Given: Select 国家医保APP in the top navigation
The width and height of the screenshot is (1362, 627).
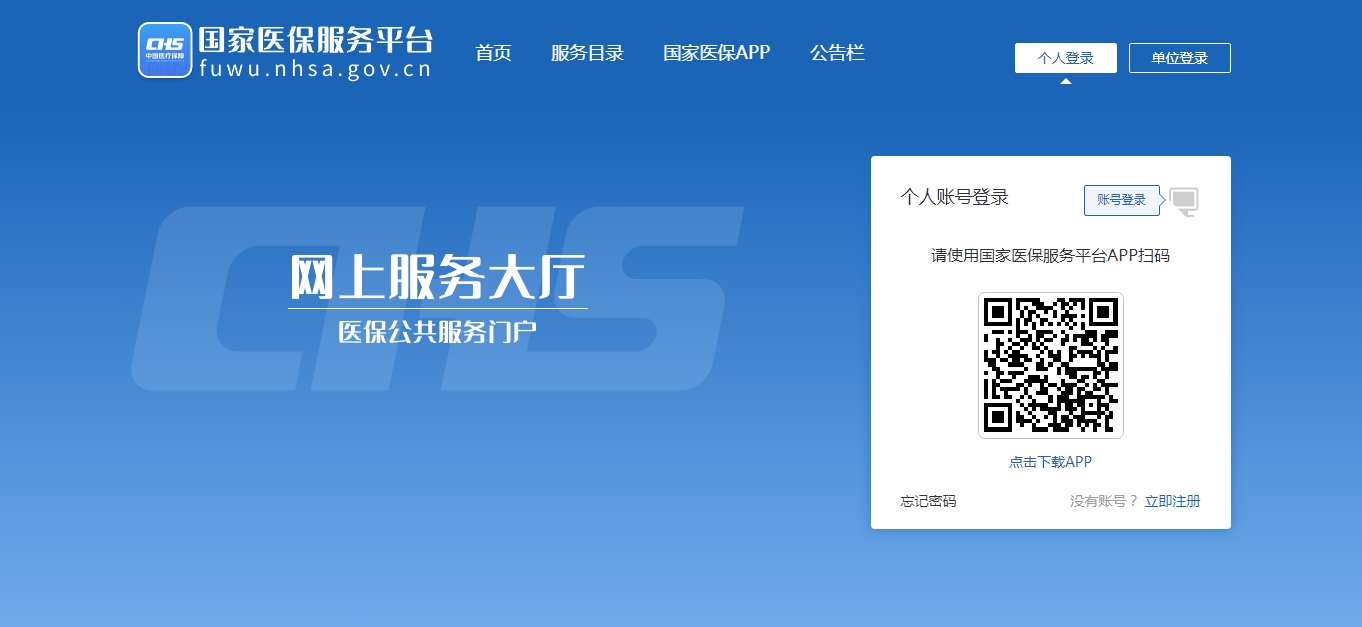Looking at the screenshot, I should point(716,53).
